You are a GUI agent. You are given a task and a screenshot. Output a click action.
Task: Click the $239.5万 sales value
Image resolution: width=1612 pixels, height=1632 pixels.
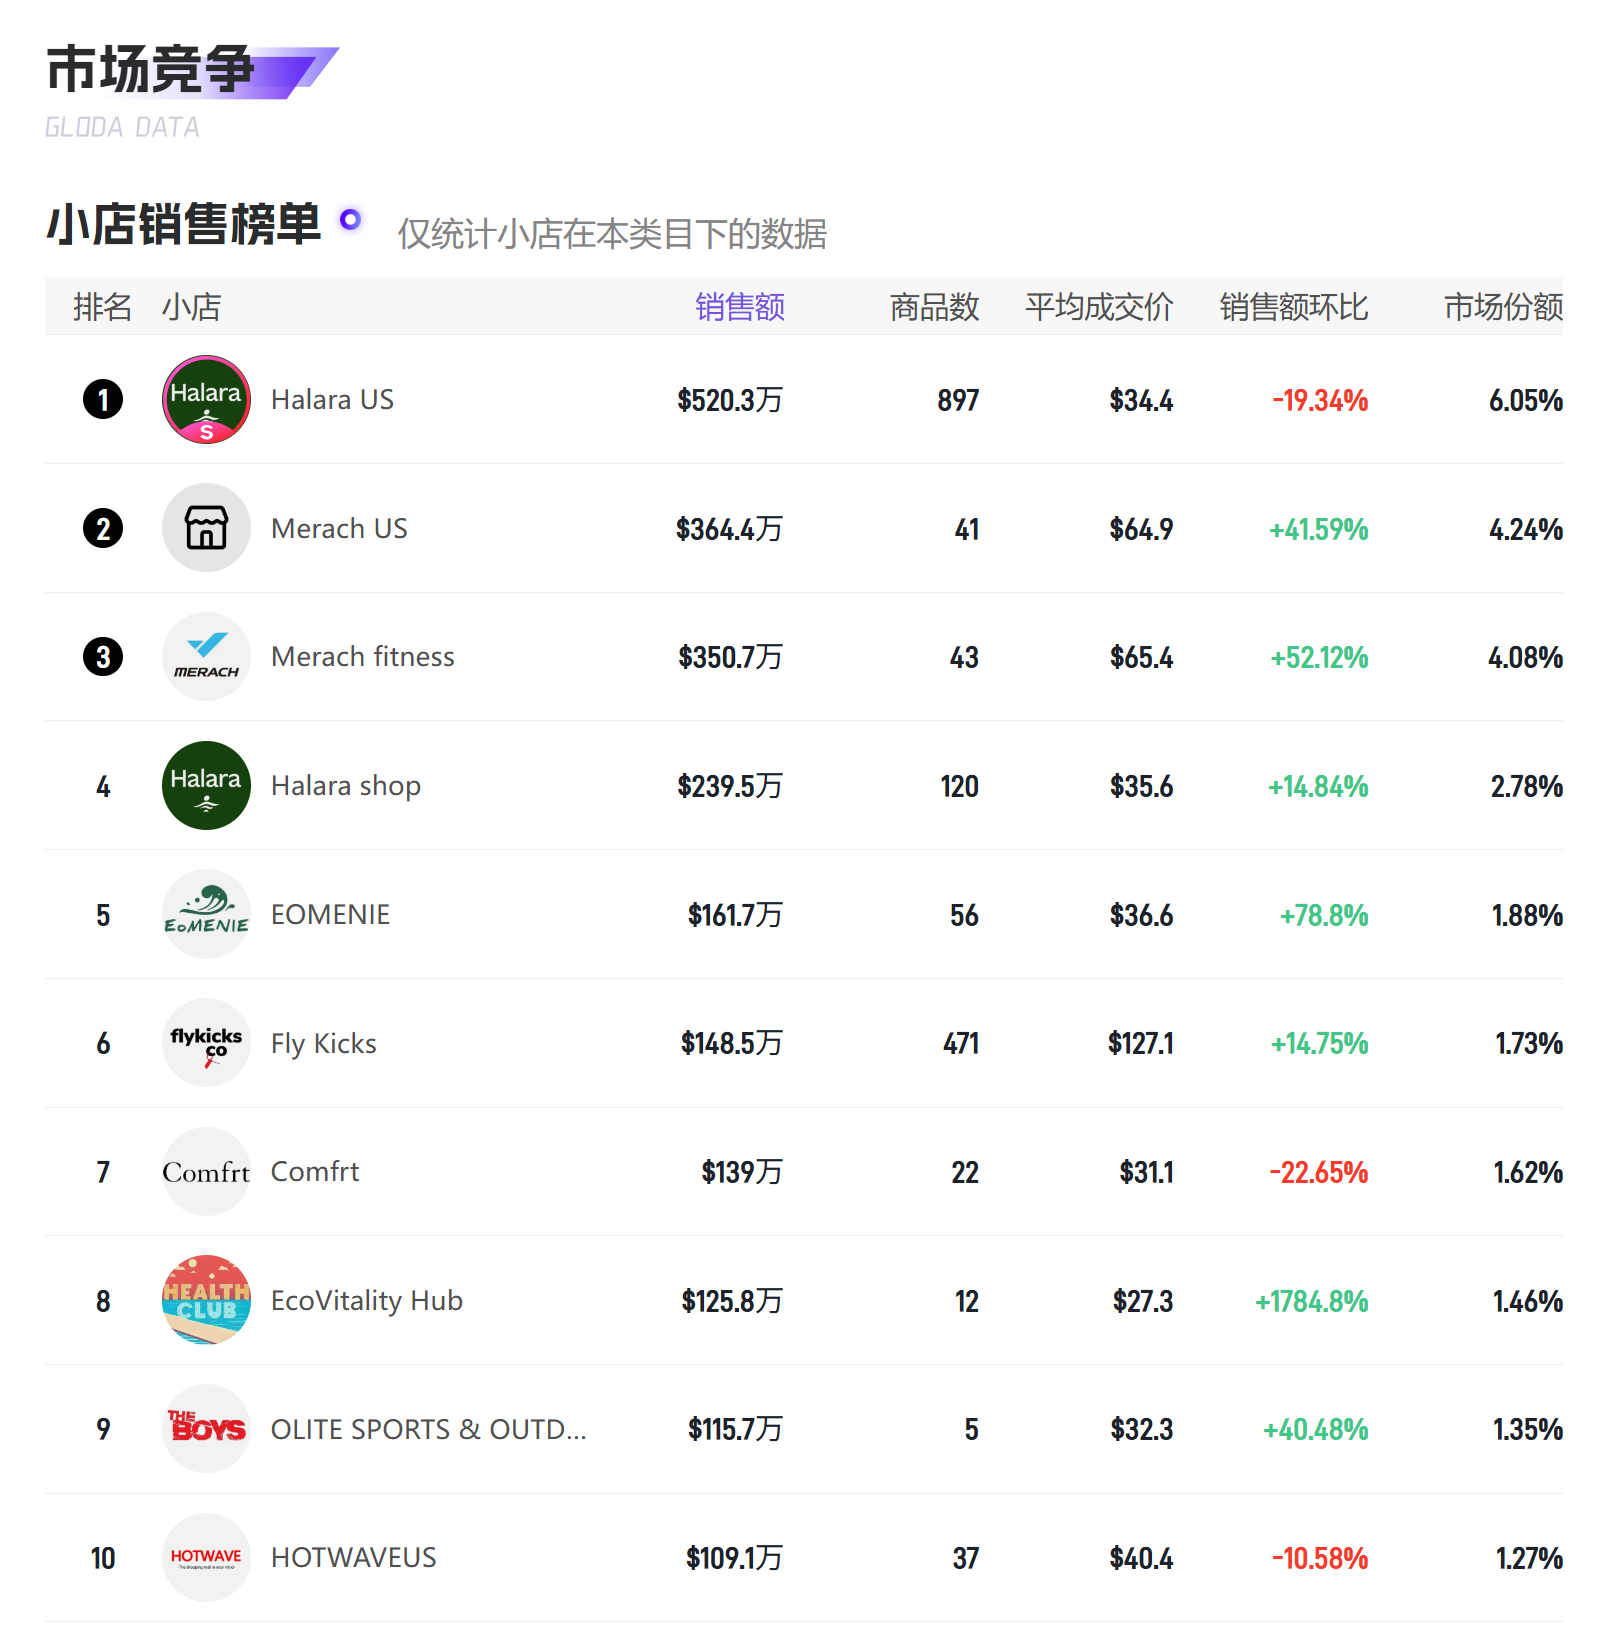(x=730, y=786)
